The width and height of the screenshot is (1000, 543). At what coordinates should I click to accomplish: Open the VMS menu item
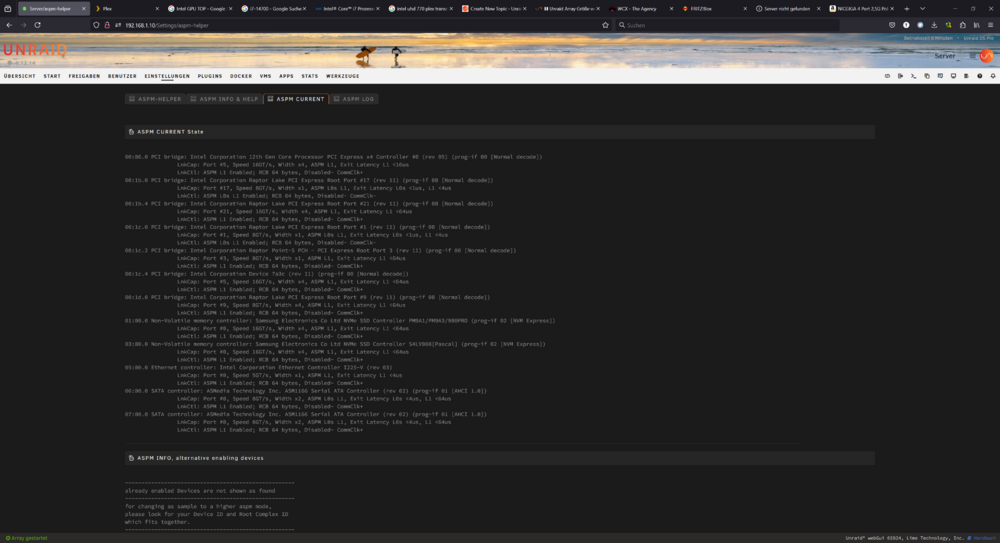coord(265,76)
